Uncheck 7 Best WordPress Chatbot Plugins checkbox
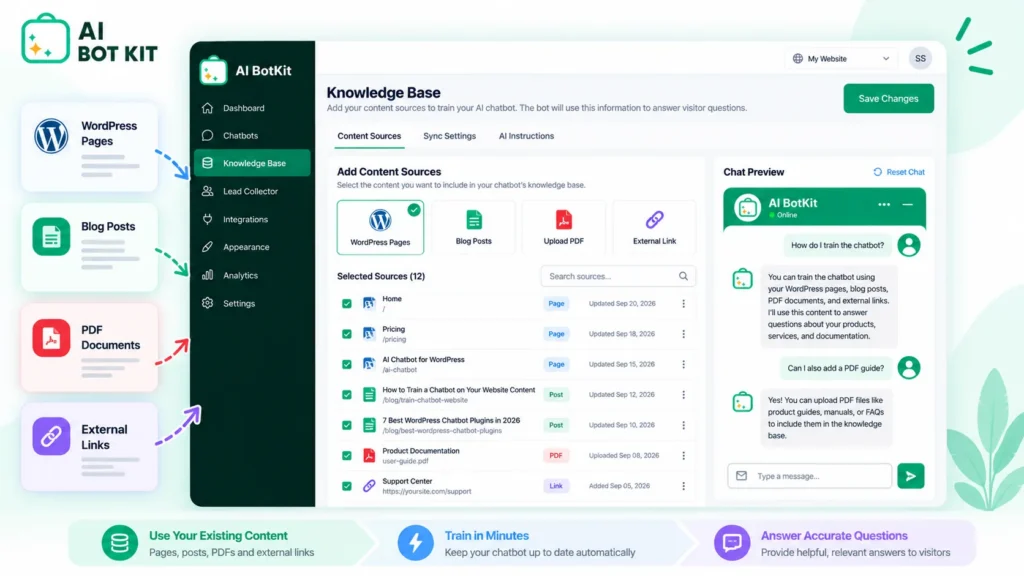 tap(347, 425)
